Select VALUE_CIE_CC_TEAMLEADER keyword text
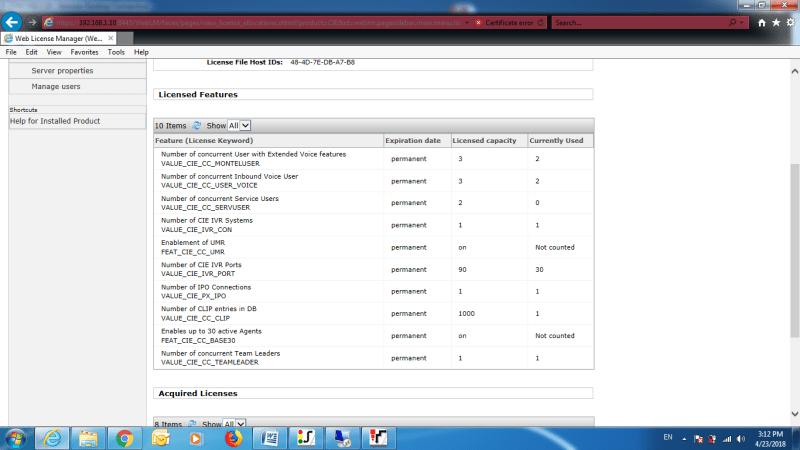Image resolution: width=800 pixels, height=450 pixels. (x=210, y=362)
